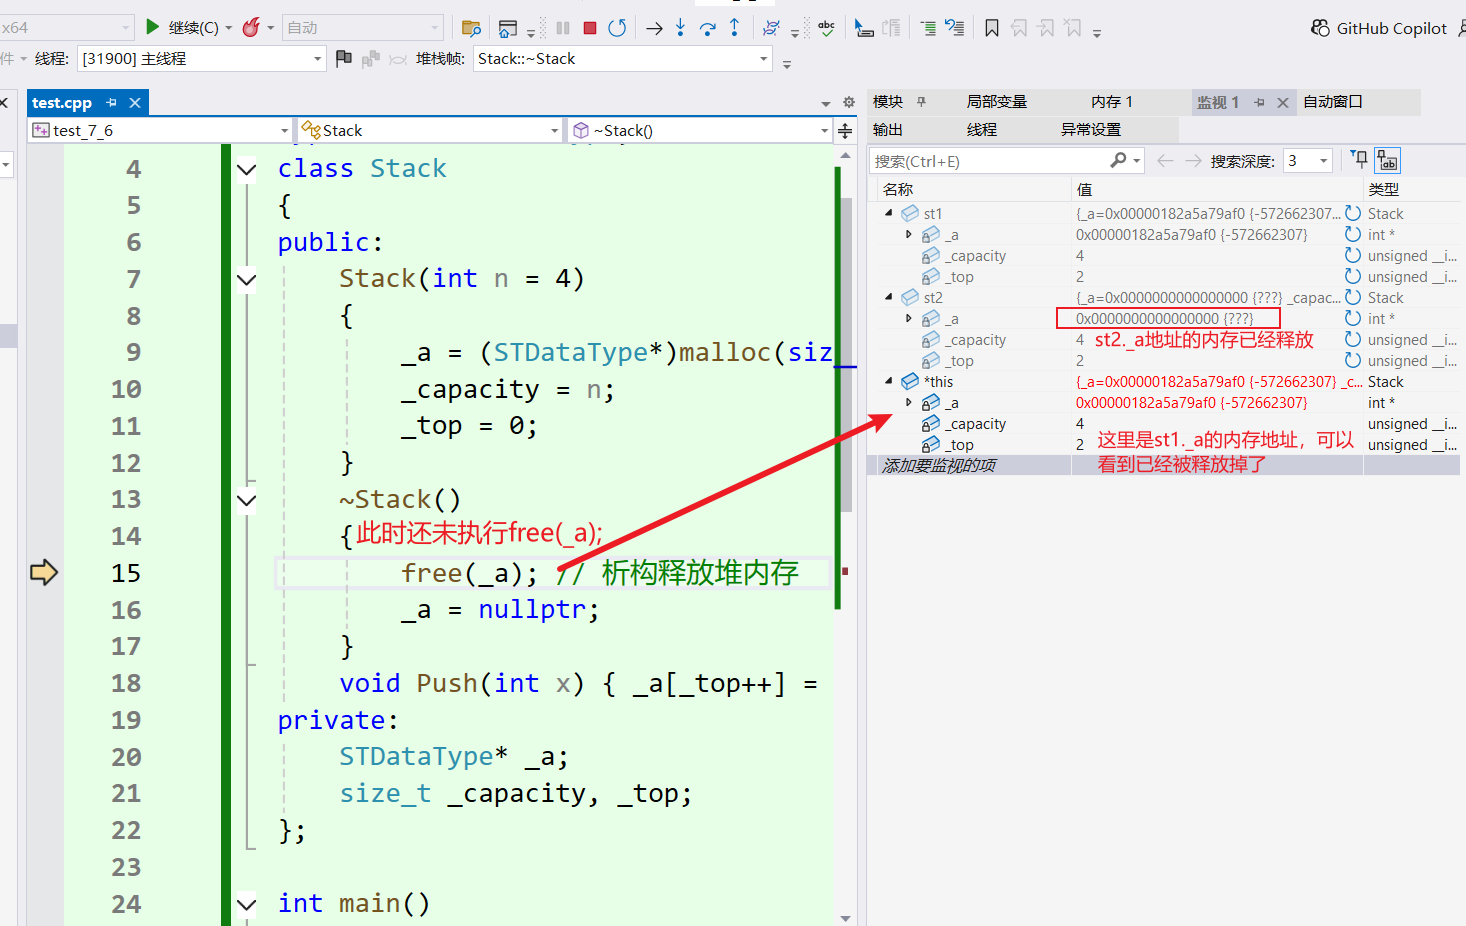Click the search magnifier in watch window
Screen dimensions: 1466x926
[x=1118, y=160]
